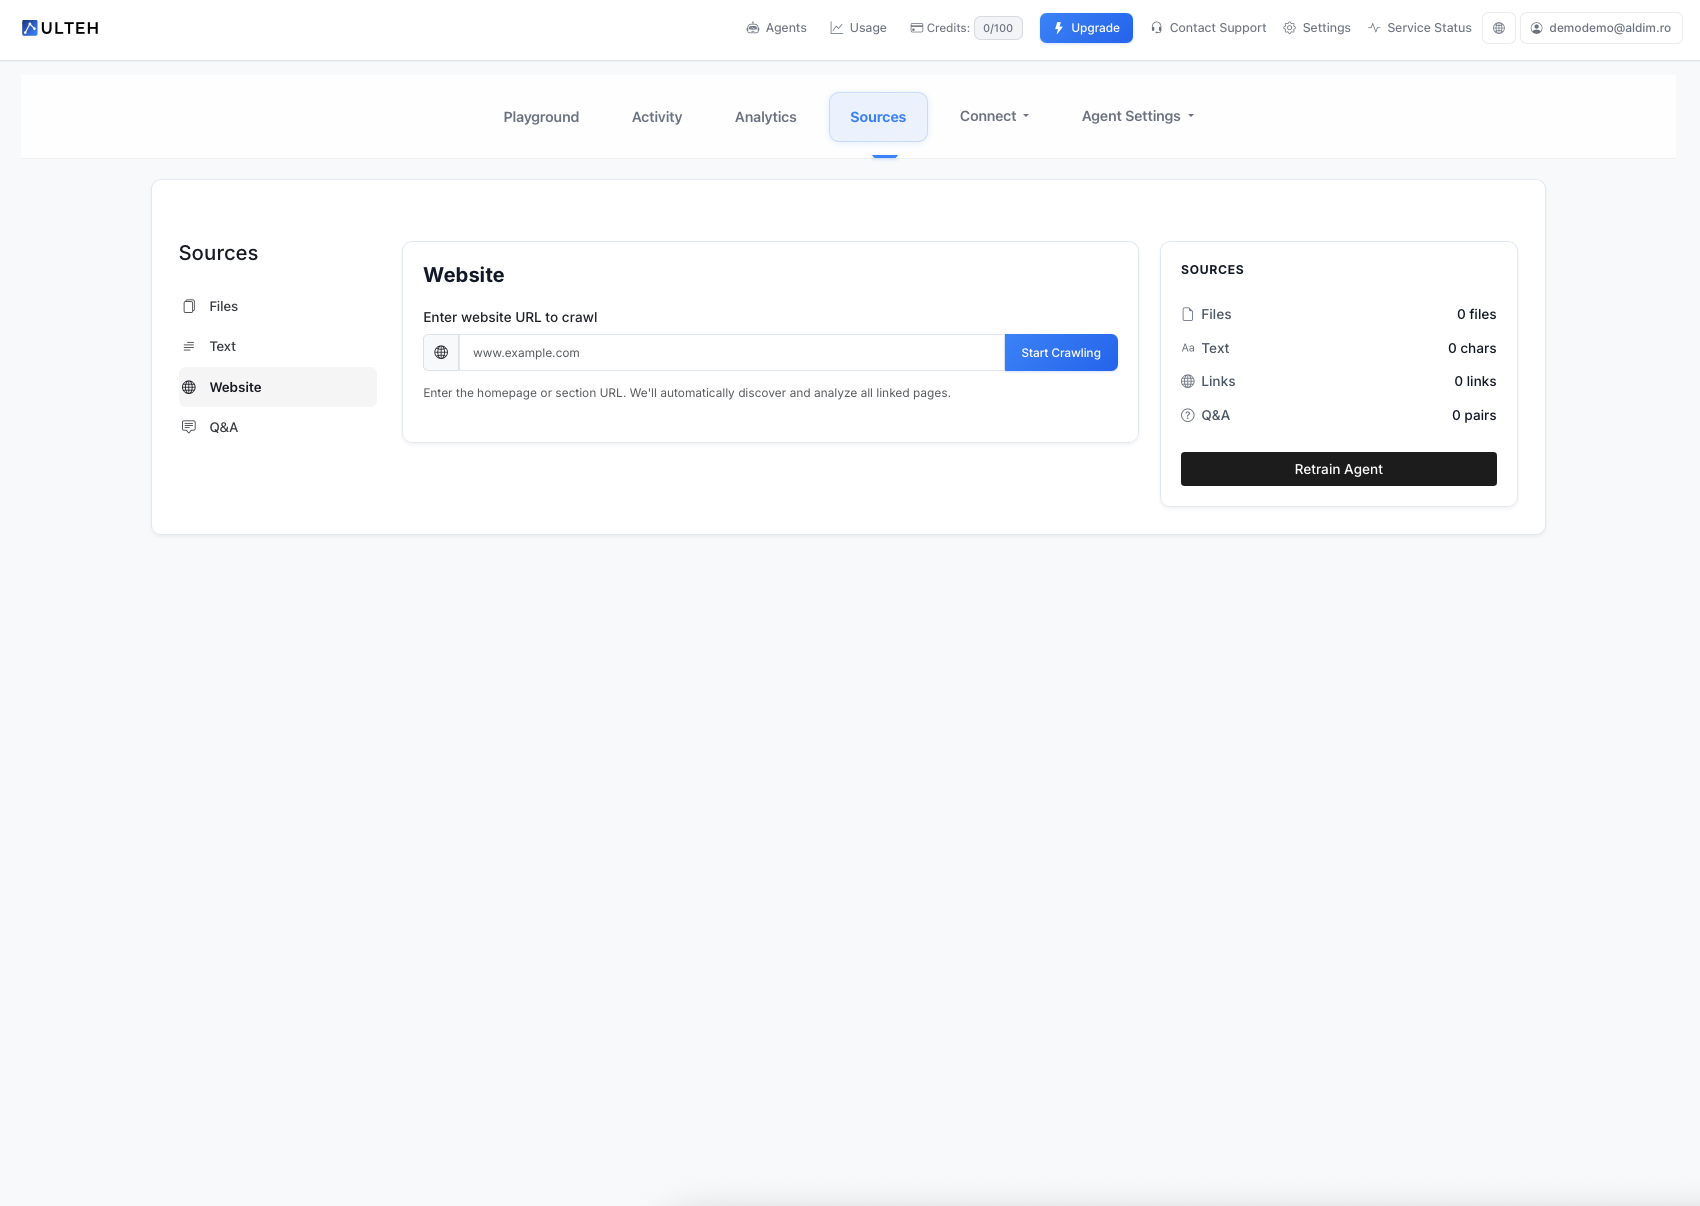
Task: Select the Text source icon
Action: click(x=188, y=346)
